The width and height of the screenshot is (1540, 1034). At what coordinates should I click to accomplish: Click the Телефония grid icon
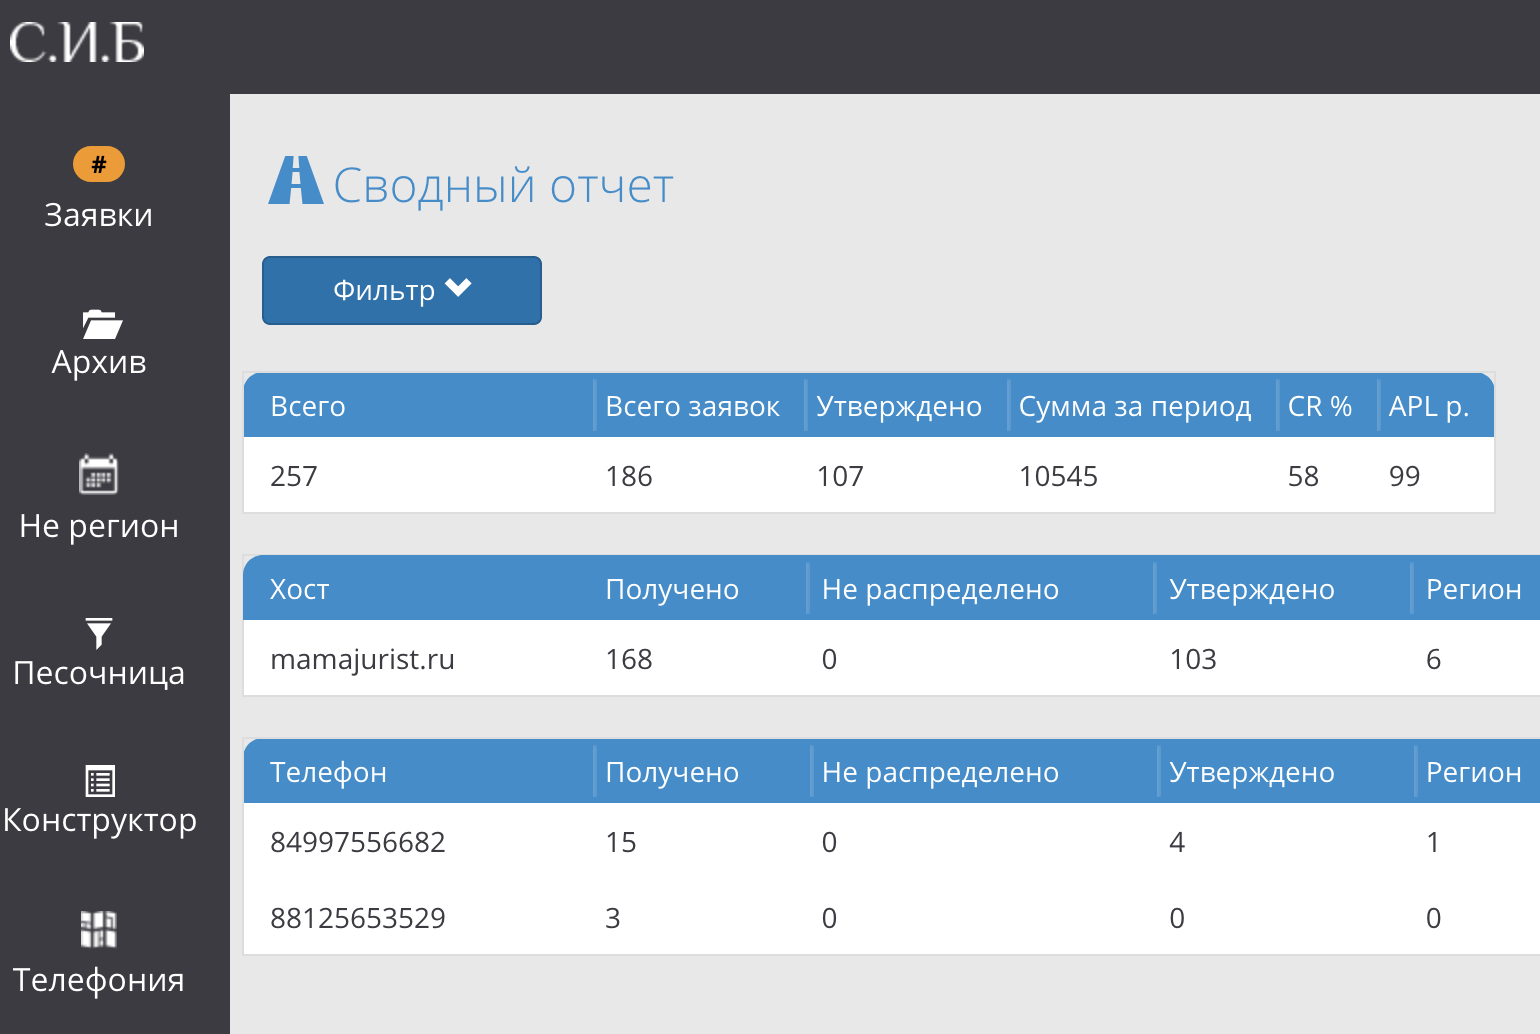point(98,928)
